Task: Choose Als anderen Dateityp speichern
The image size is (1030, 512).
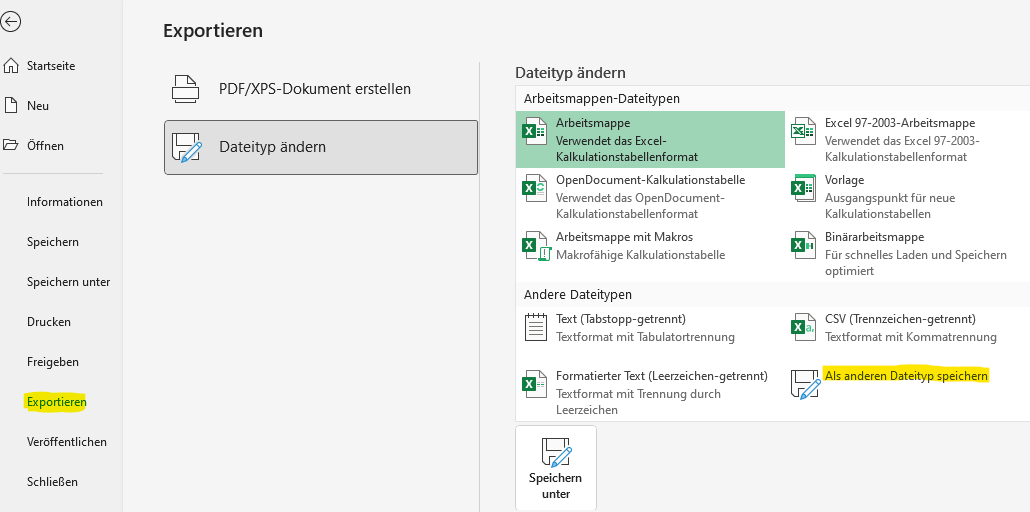Action: tap(906, 375)
